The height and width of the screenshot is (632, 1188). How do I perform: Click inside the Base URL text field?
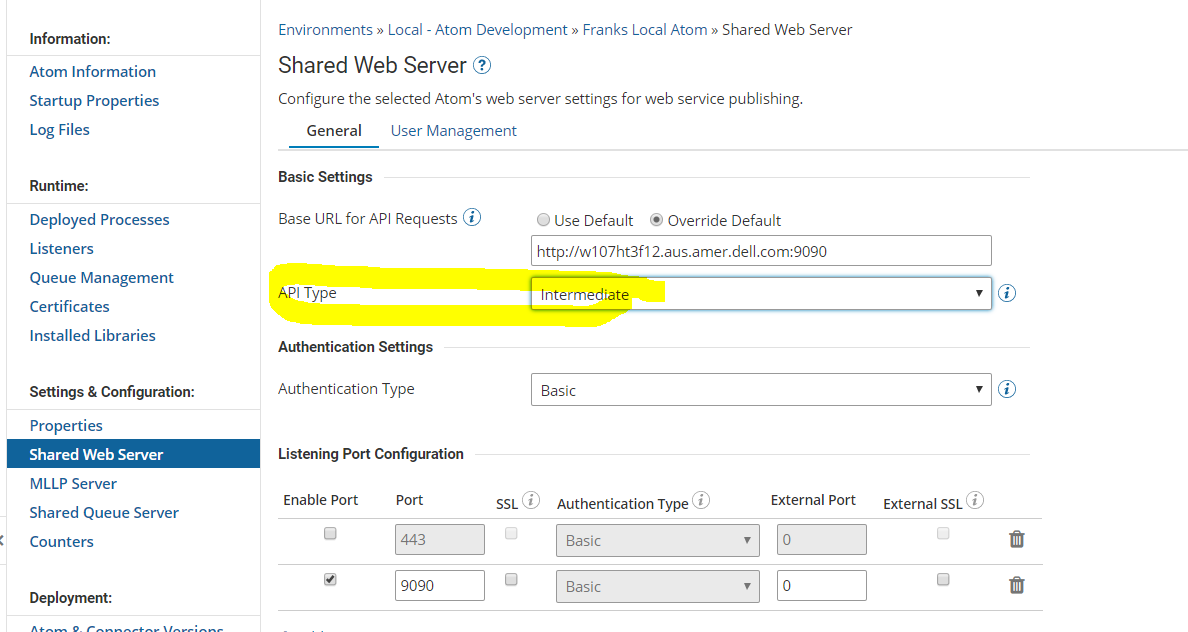[760, 250]
